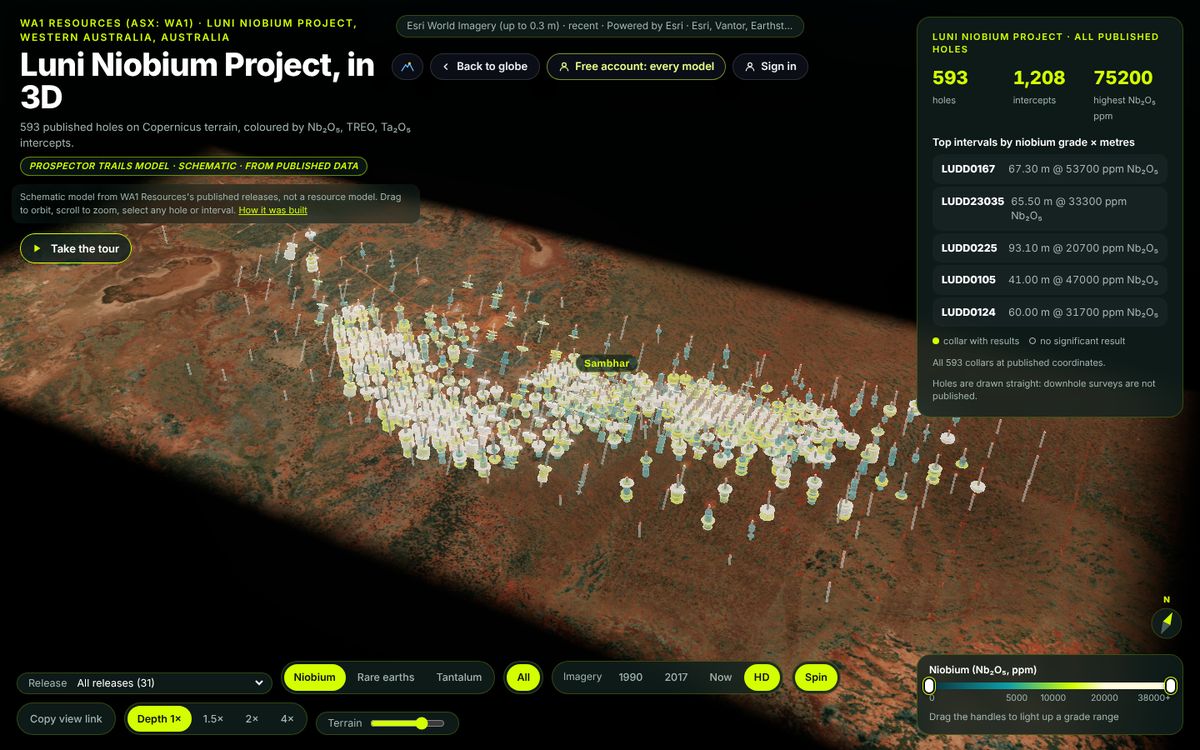The width and height of the screenshot is (1200, 750).
Task: Set depth exaggeration to 4×
Action: pyautogui.click(x=287, y=719)
